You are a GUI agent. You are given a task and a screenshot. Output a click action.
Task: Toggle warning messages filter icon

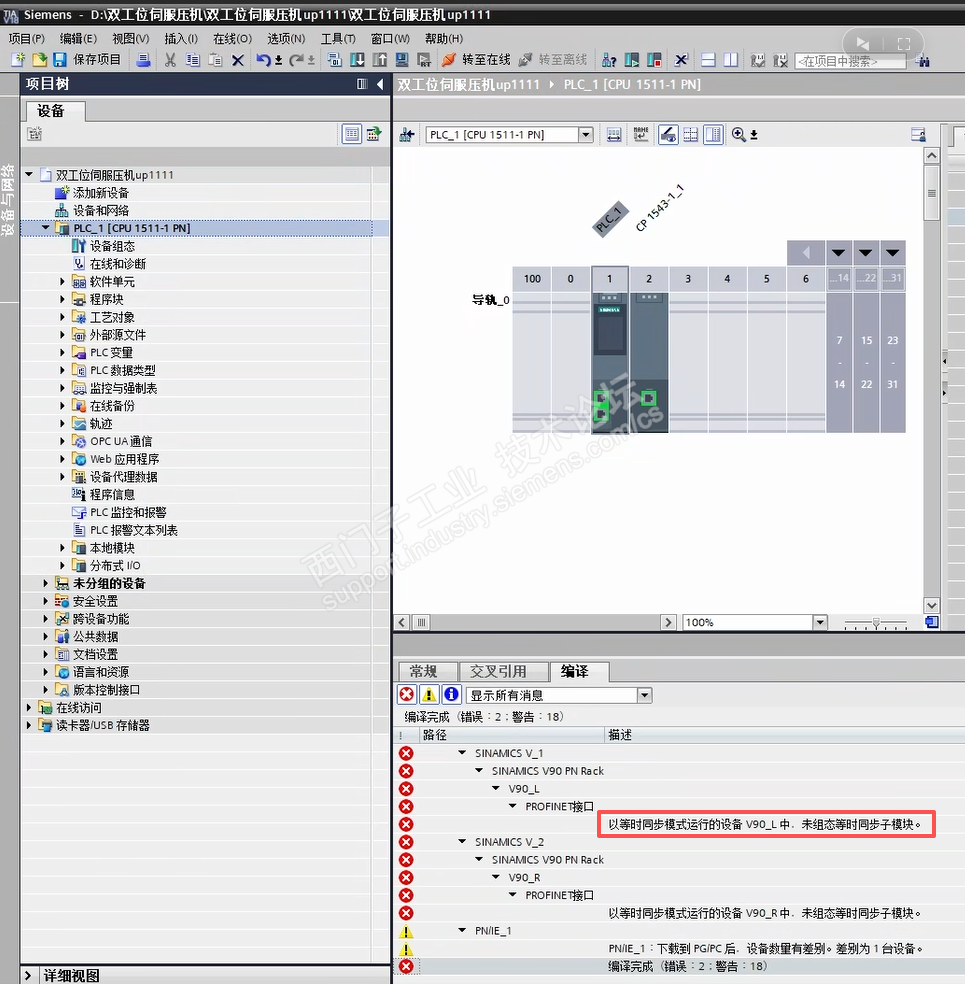(429, 694)
